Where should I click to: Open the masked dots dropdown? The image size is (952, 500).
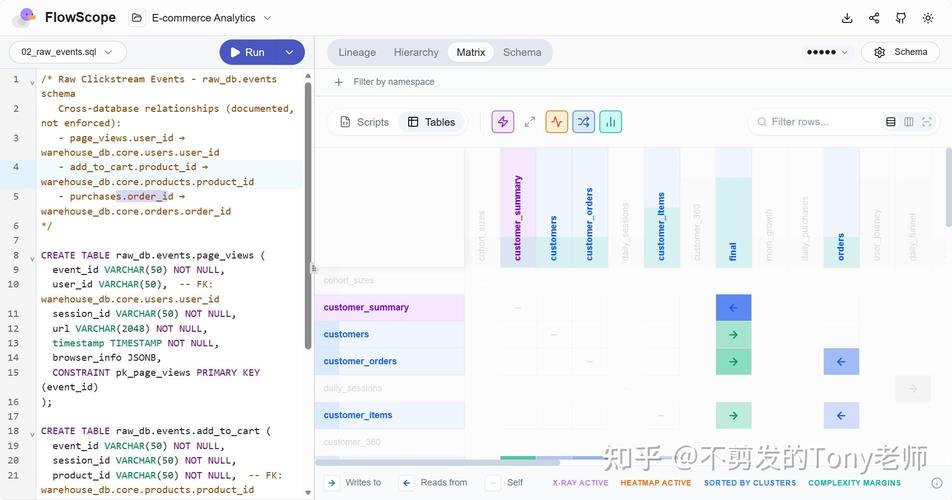click(x=826, y=52)
